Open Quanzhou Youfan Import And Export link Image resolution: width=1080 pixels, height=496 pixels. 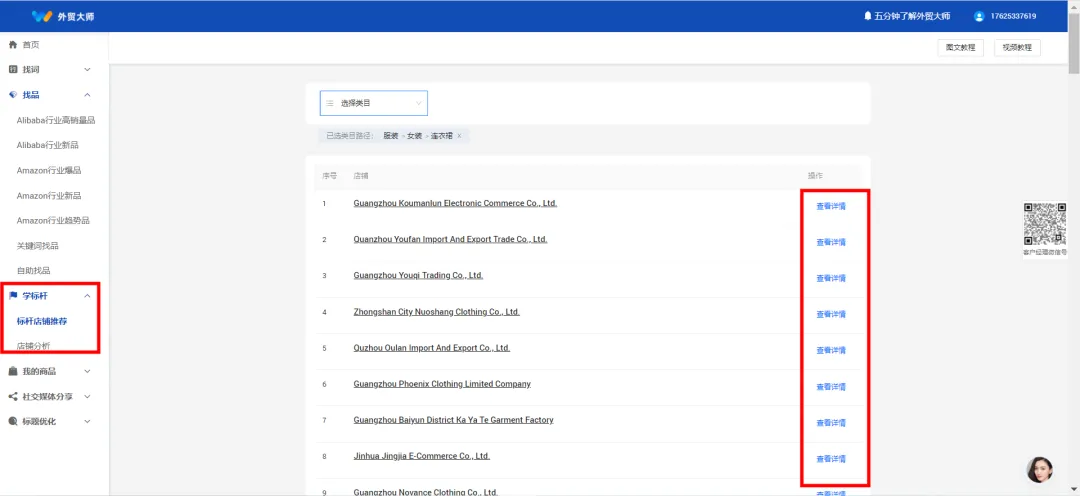[x=450, y=239]
